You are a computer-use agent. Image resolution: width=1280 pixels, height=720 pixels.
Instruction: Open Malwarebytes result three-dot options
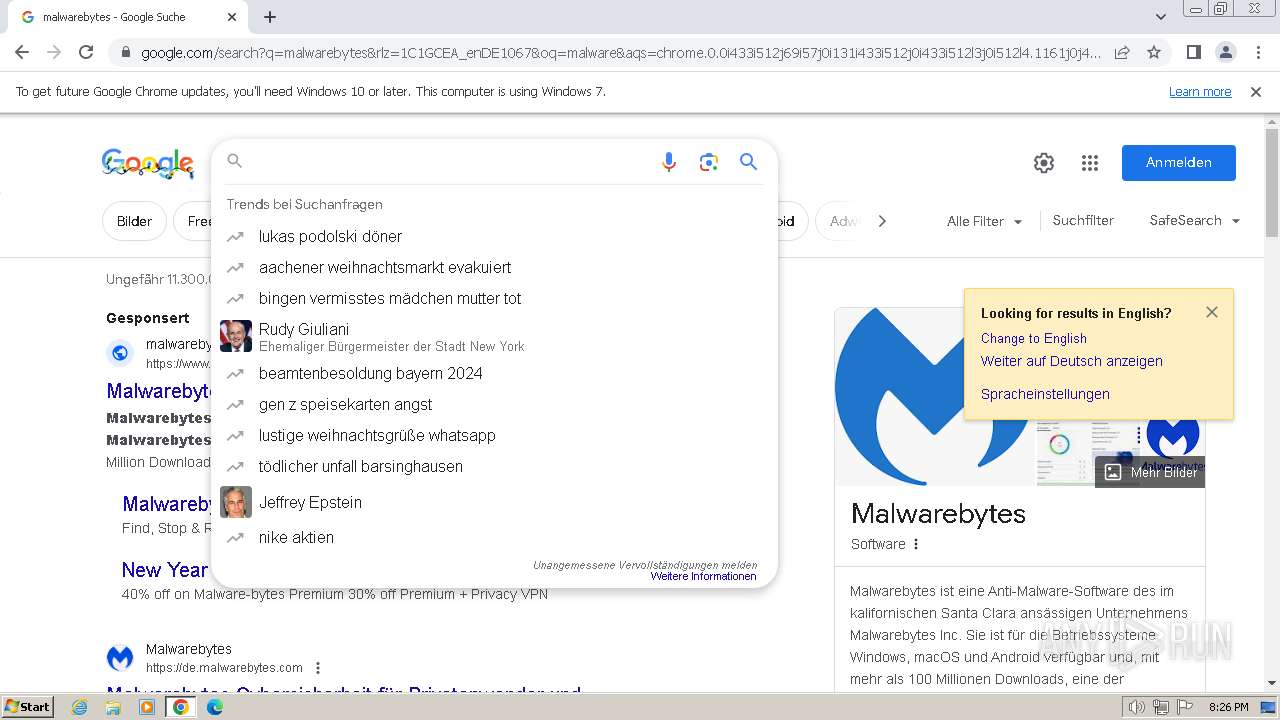[x=318, y=668]
